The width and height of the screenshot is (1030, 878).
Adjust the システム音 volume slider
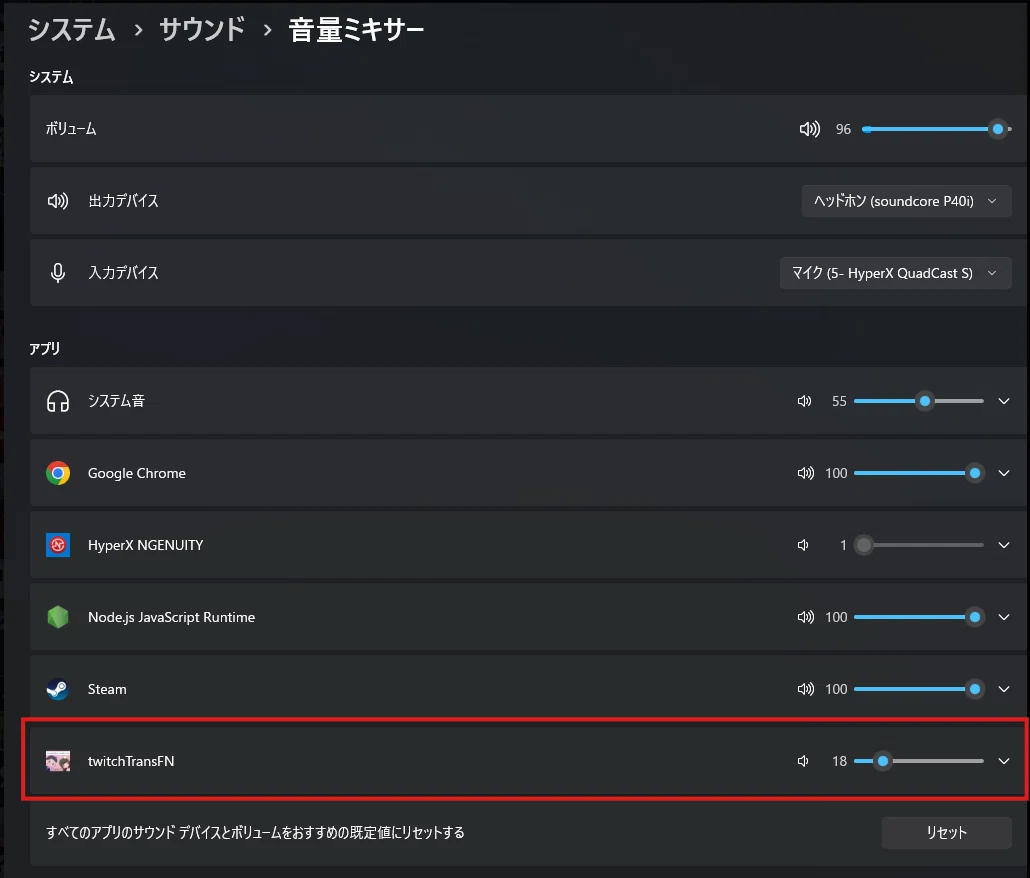point(918,401)
